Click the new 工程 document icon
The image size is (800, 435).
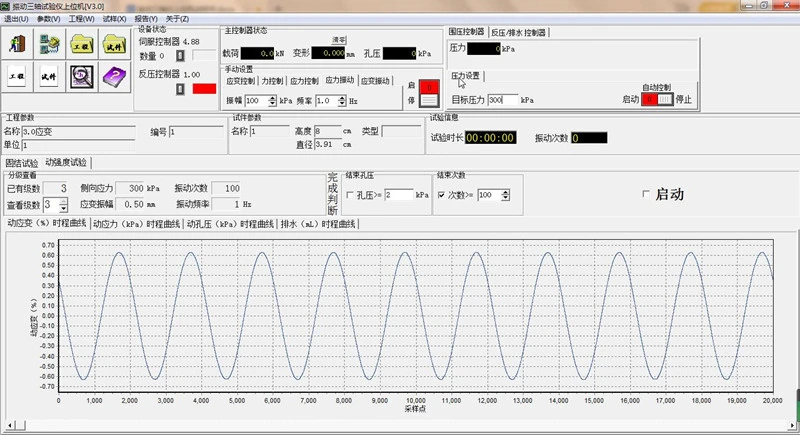17,77
